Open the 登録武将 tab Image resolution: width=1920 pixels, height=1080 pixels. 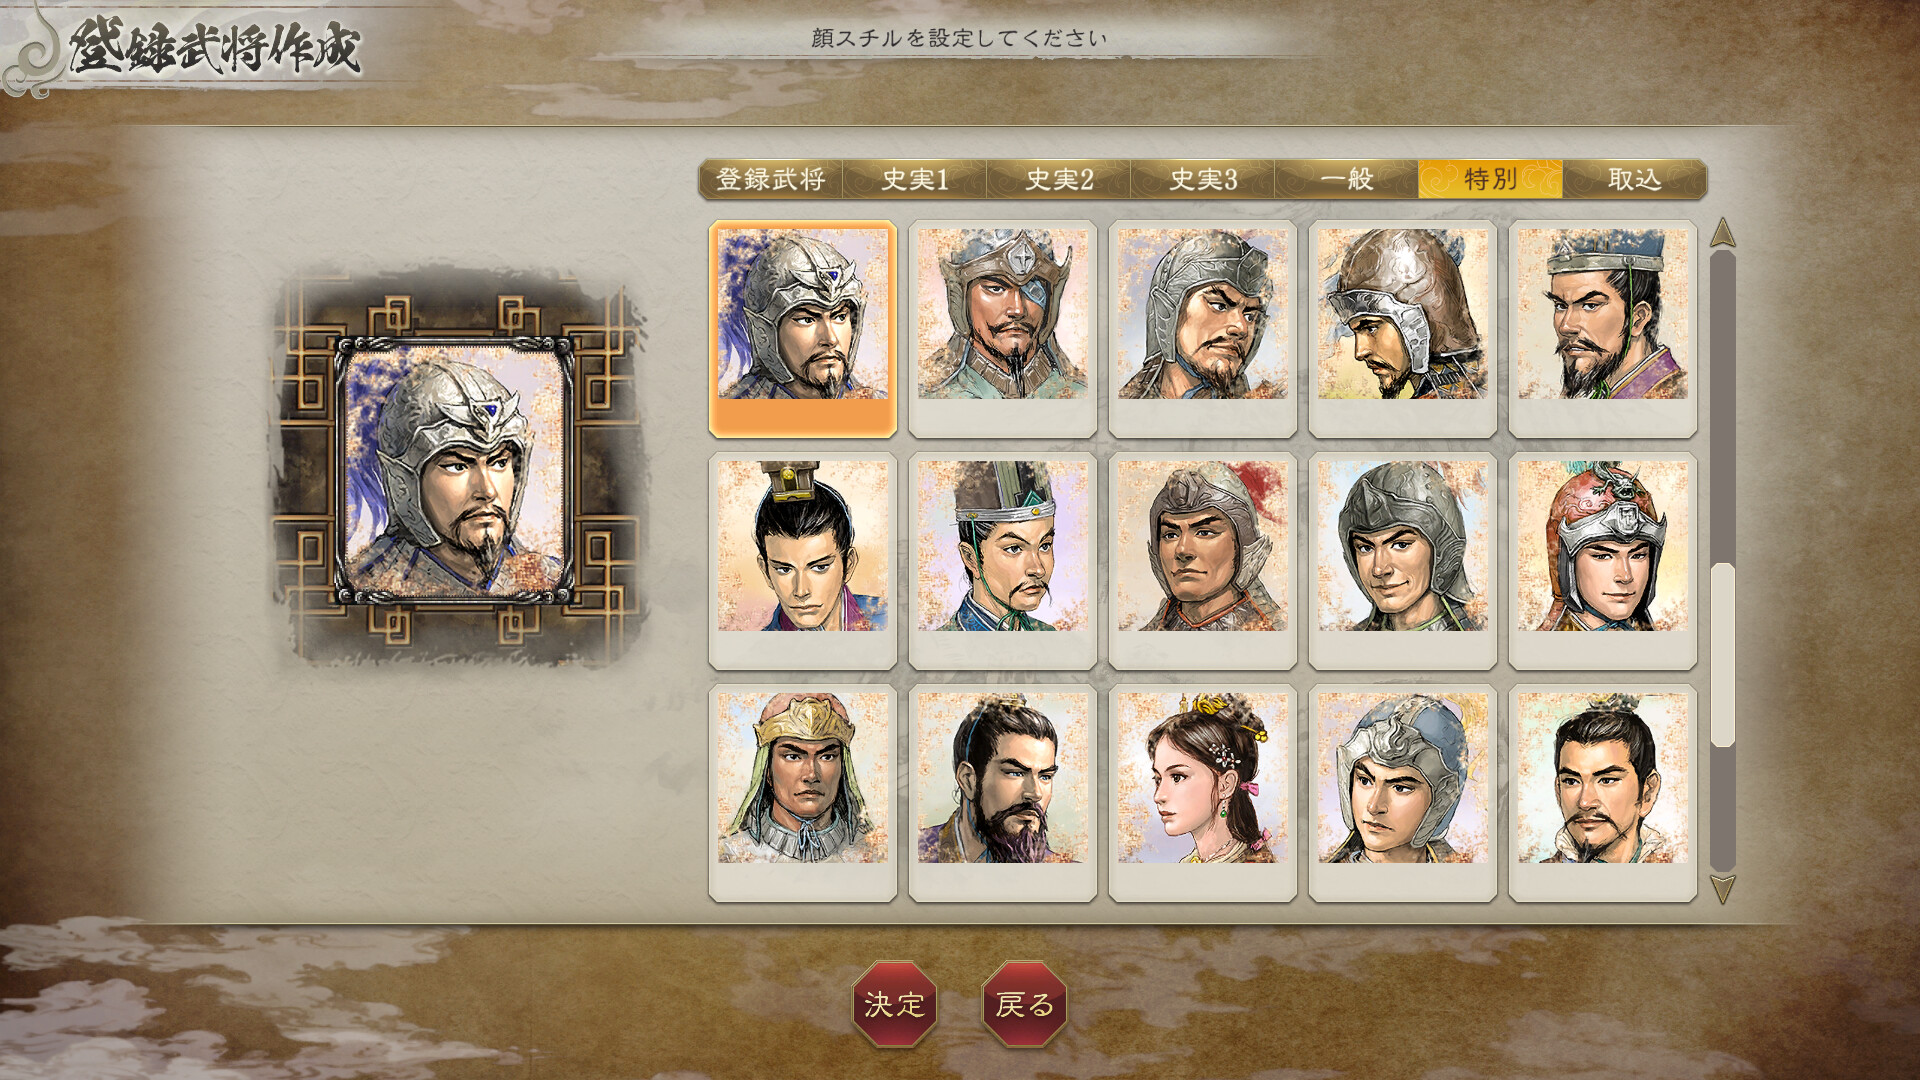pyautogui.click(x=771, y=179)
